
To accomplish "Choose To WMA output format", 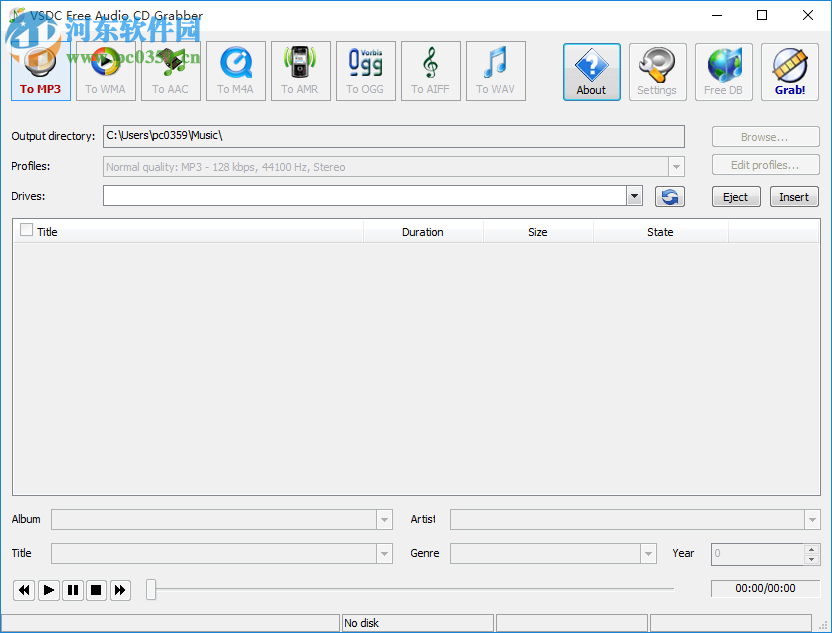I will (105, 70).
